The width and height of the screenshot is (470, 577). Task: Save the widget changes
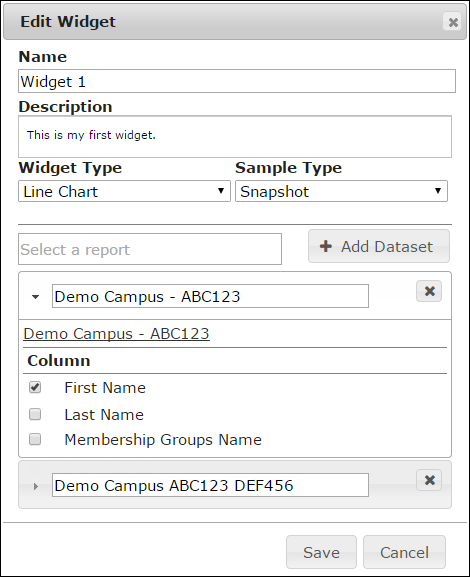(321, 552)
